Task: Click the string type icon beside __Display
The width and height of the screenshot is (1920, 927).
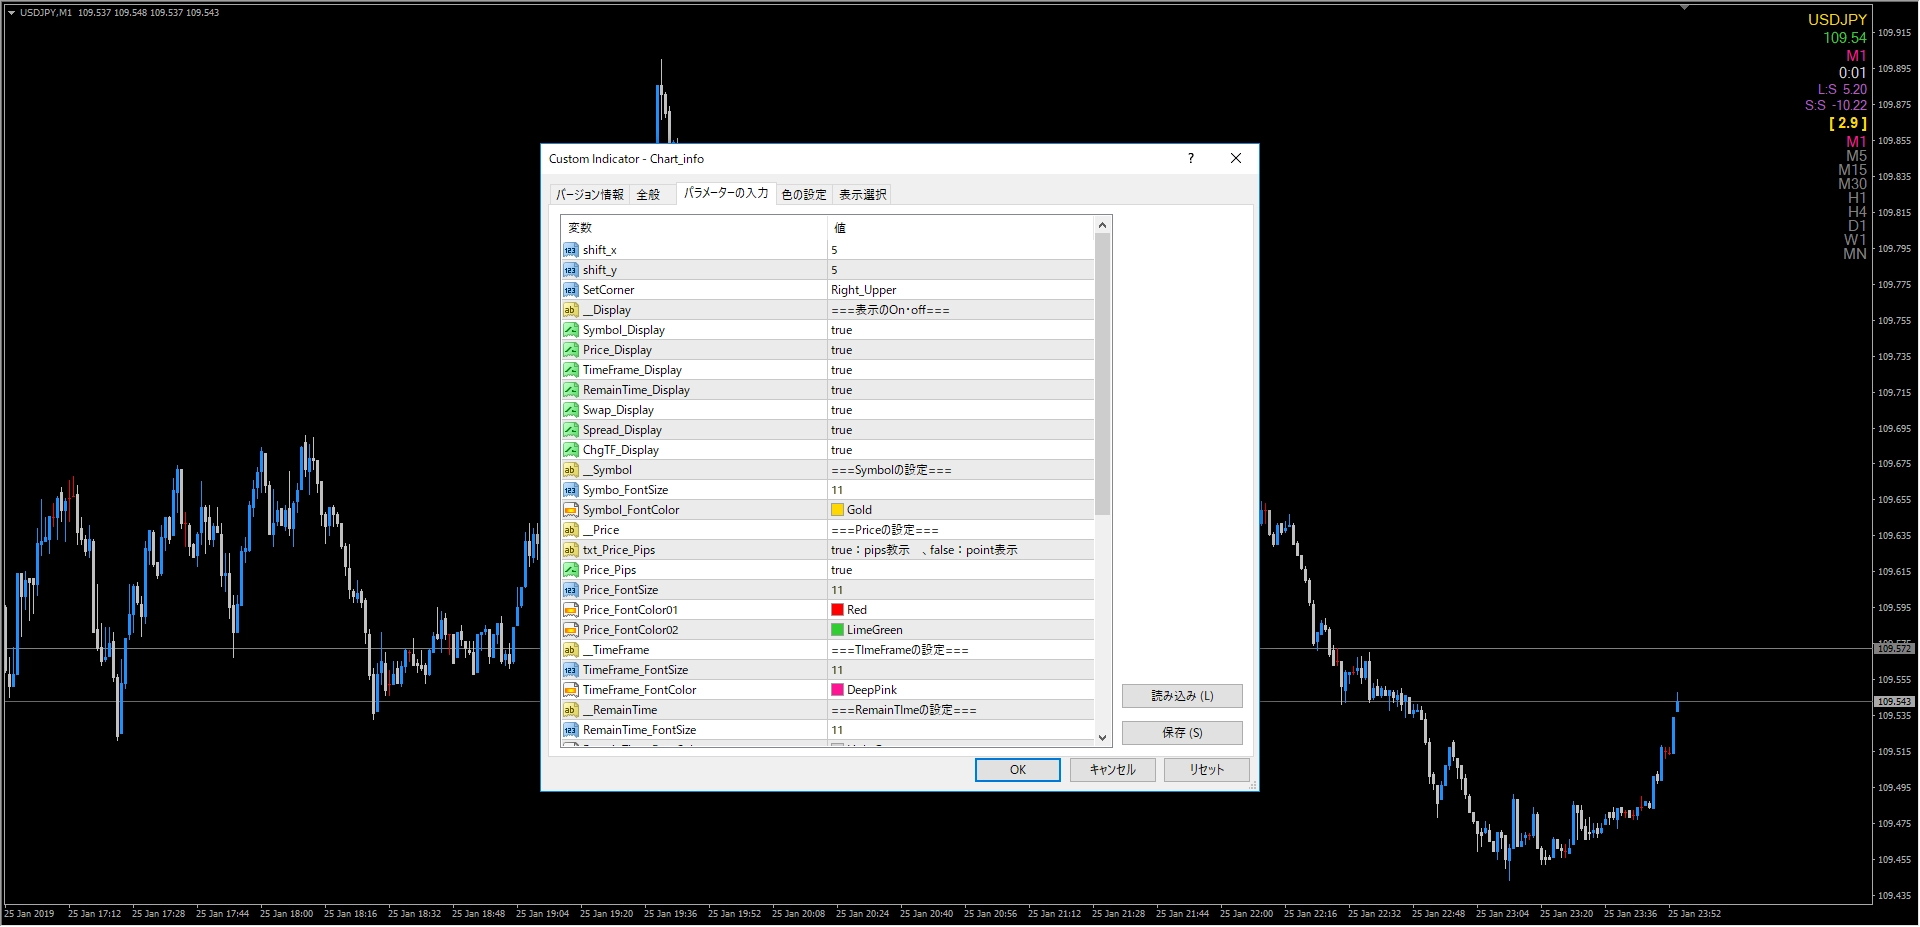Action: tap(571, 310)
